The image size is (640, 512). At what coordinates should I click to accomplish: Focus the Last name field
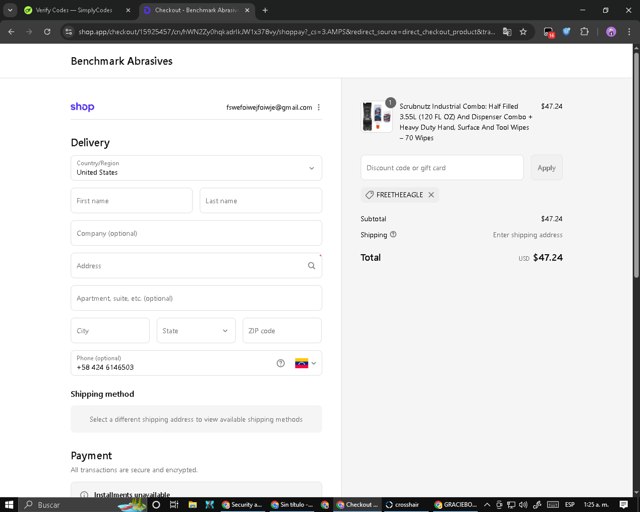pyautogui.click(x=260, y=200)
